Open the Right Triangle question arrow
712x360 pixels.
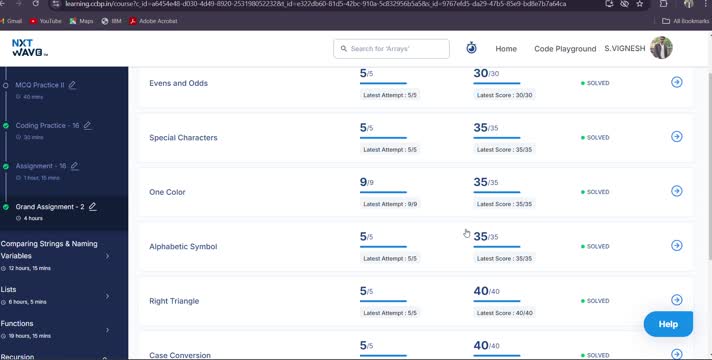[677, 300]
